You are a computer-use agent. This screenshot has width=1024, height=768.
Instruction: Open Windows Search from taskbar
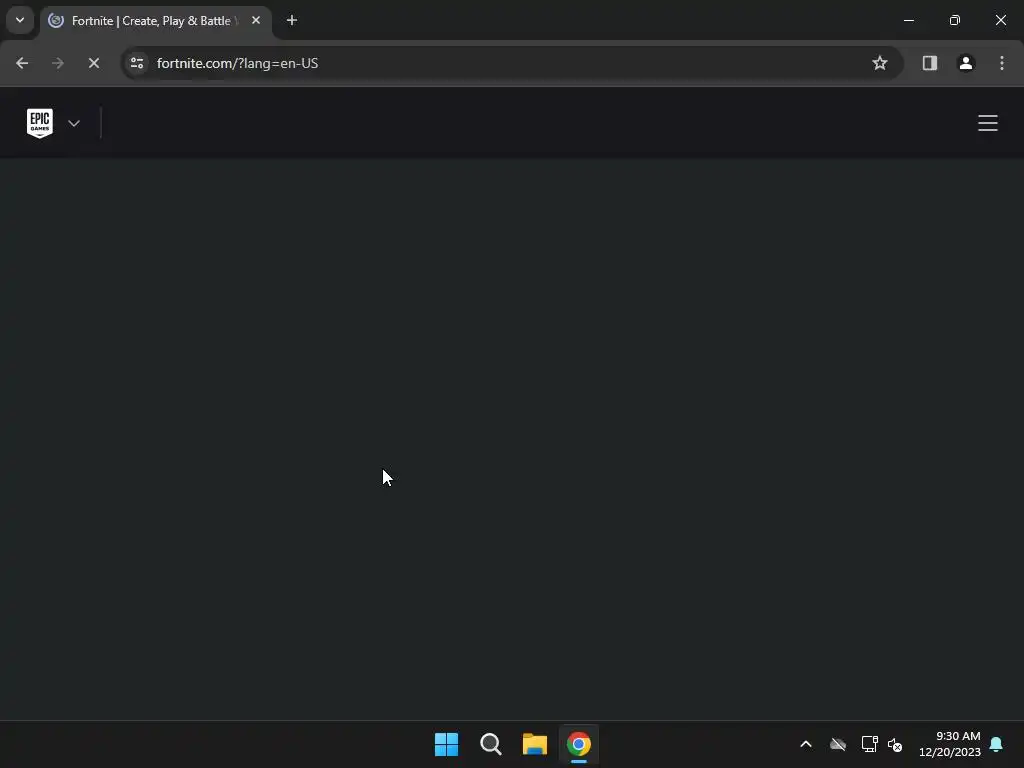pos(490,744)
